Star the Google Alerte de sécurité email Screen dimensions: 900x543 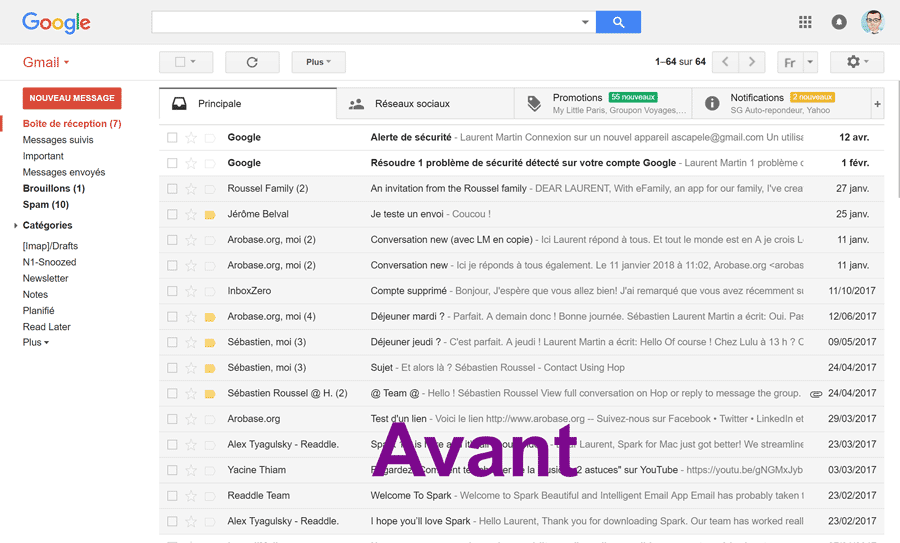191,138
